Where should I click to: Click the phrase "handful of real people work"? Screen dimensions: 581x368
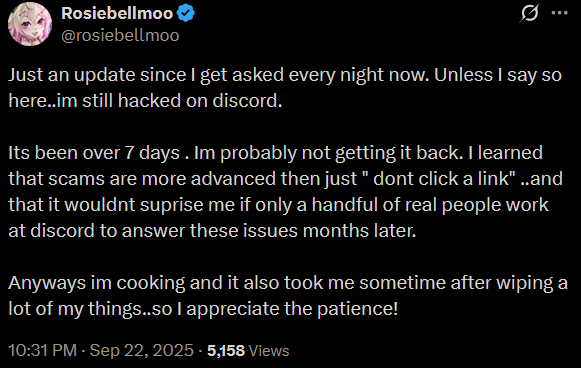pos(430,205)
